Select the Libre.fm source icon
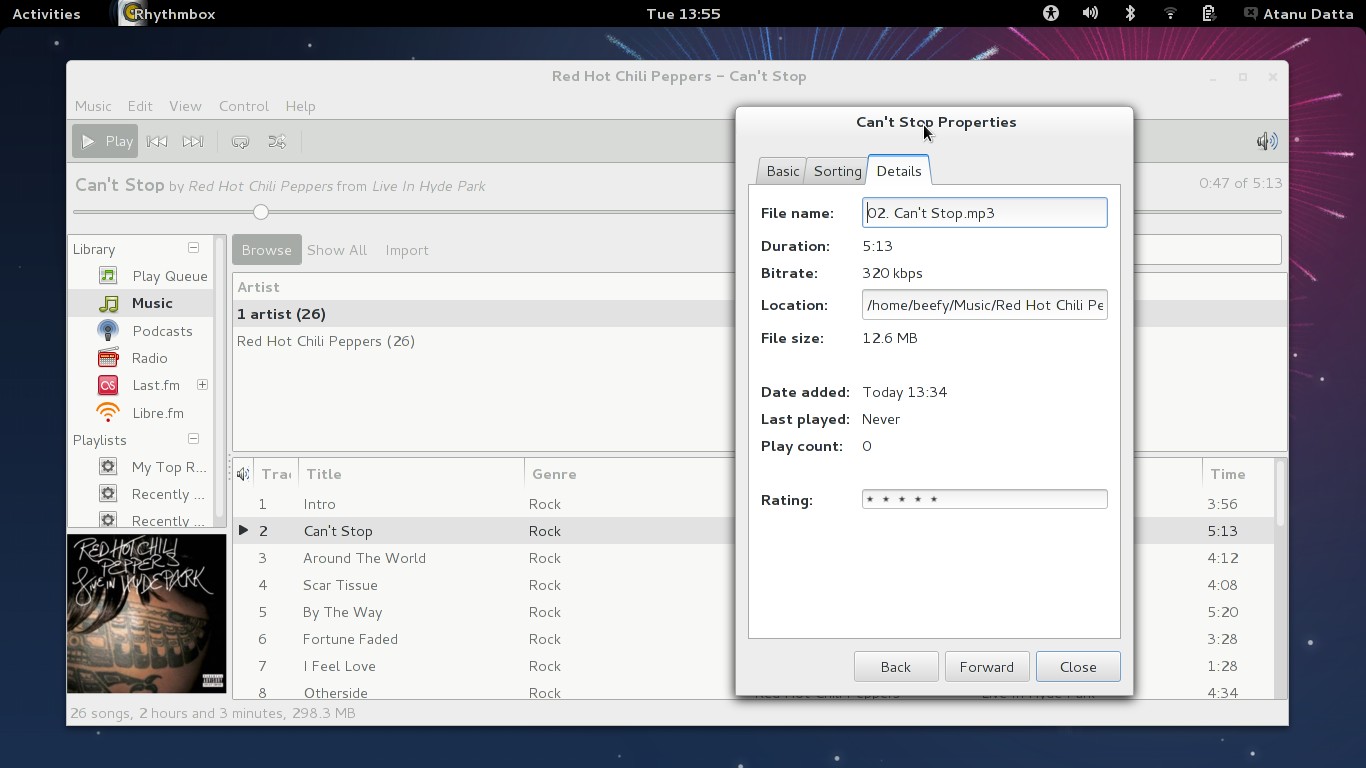The image size is (1366, 768). click(108, 413)
